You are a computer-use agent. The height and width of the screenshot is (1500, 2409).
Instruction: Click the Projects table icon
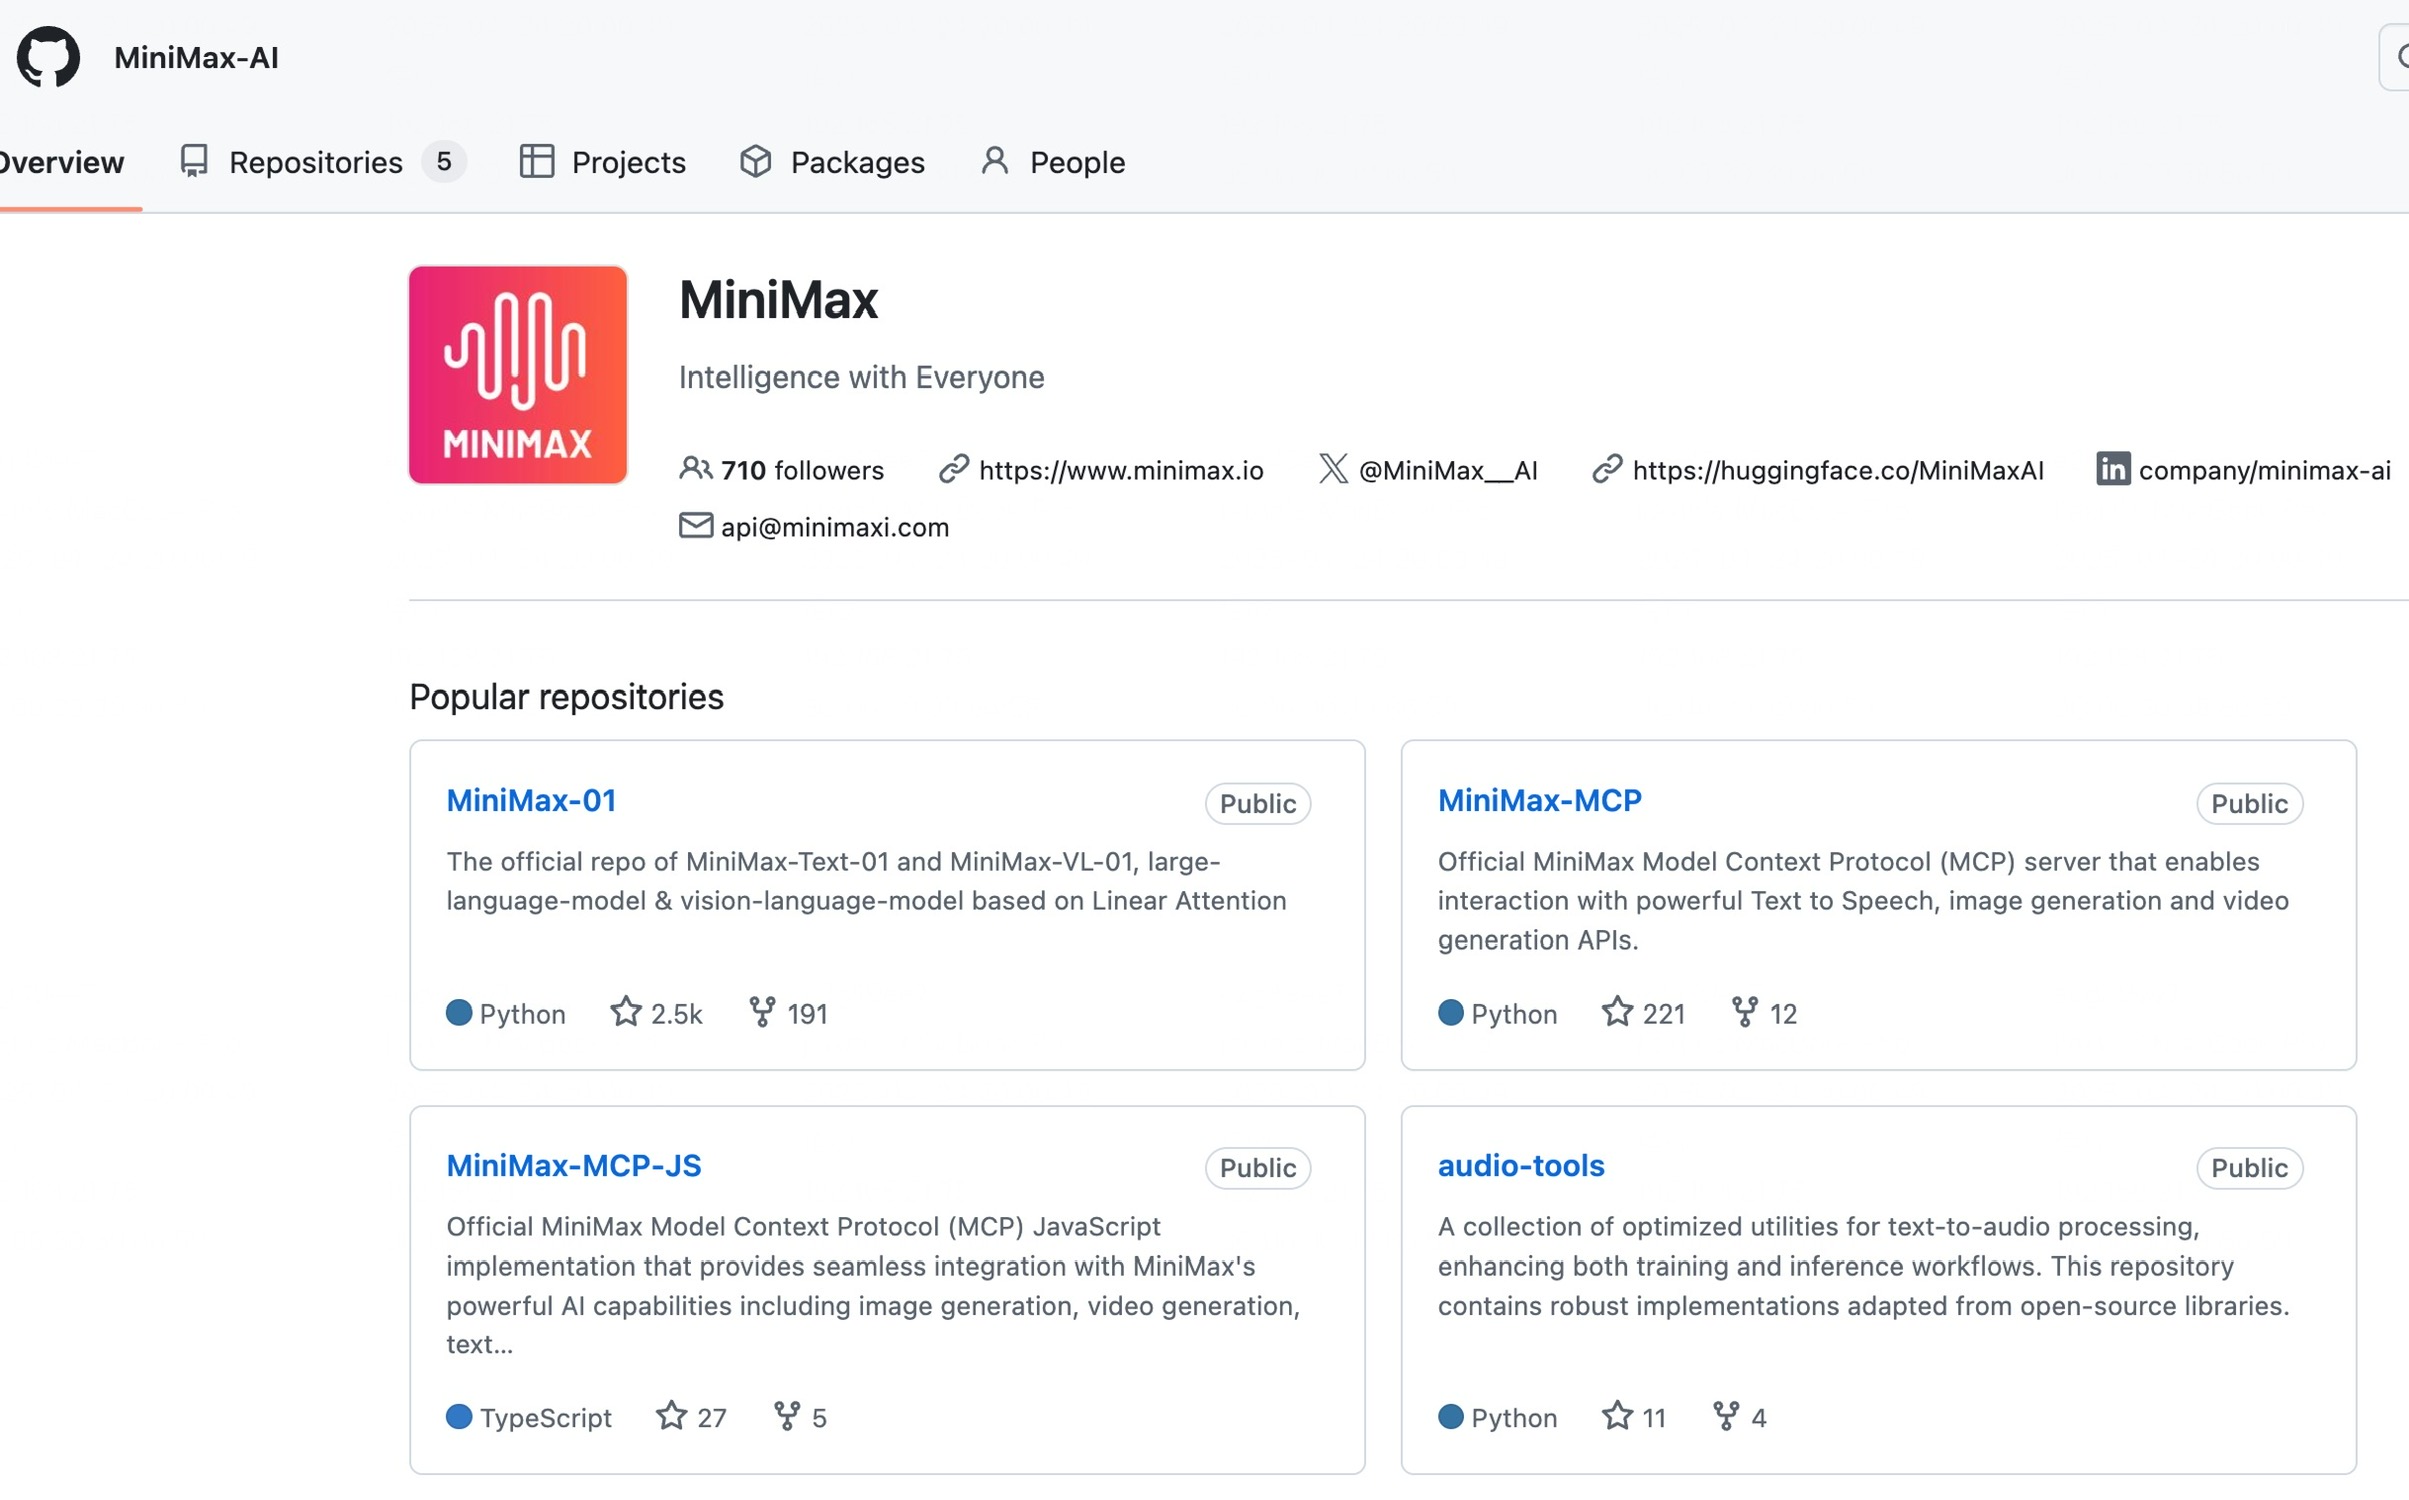pyautogui.click(x=537, y=161)
